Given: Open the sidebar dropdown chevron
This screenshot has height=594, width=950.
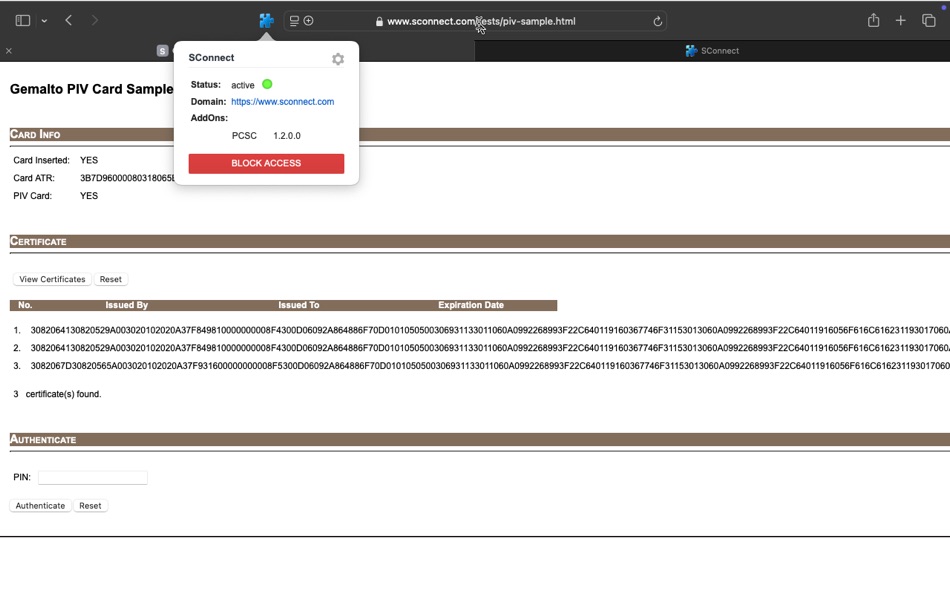Looking at the screenshot, I should click(44, 21).
